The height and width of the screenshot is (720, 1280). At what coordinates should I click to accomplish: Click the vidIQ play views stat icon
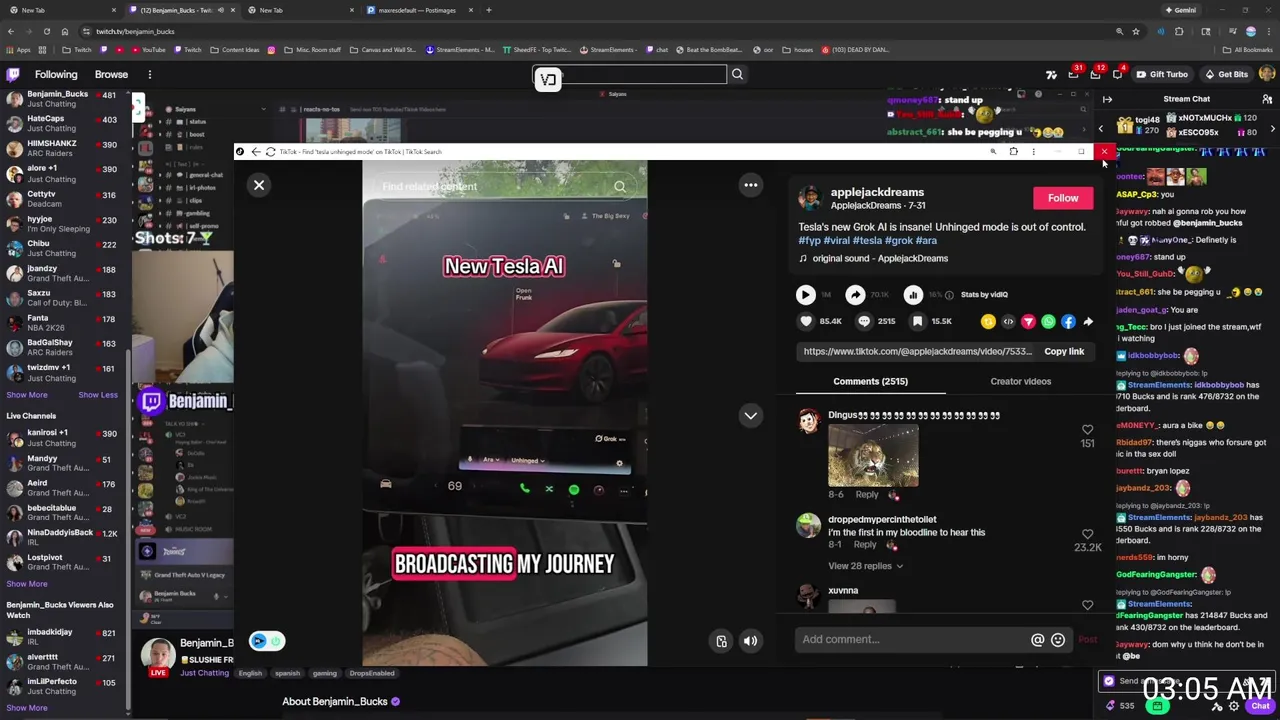click(x=806, y=295)
